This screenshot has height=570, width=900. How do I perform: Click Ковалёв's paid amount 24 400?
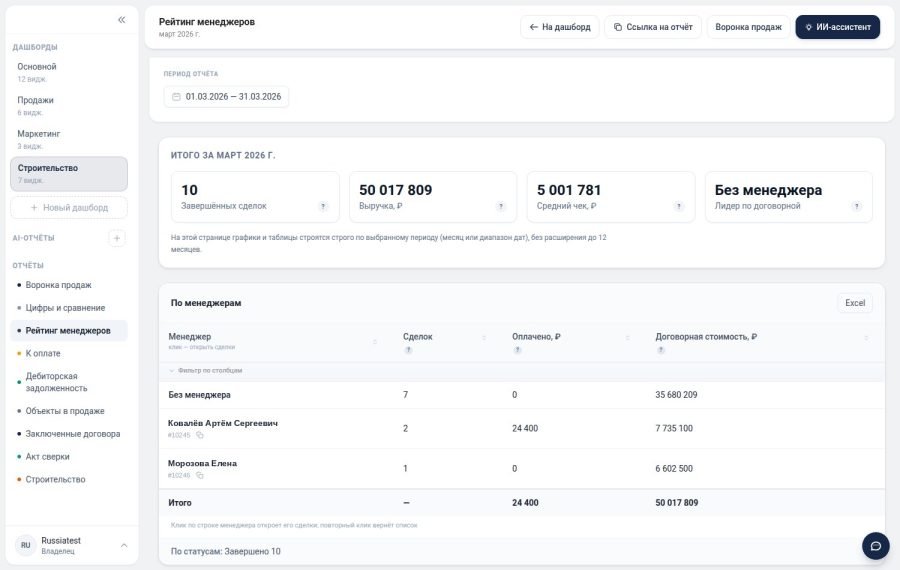[x=525, y=429]
